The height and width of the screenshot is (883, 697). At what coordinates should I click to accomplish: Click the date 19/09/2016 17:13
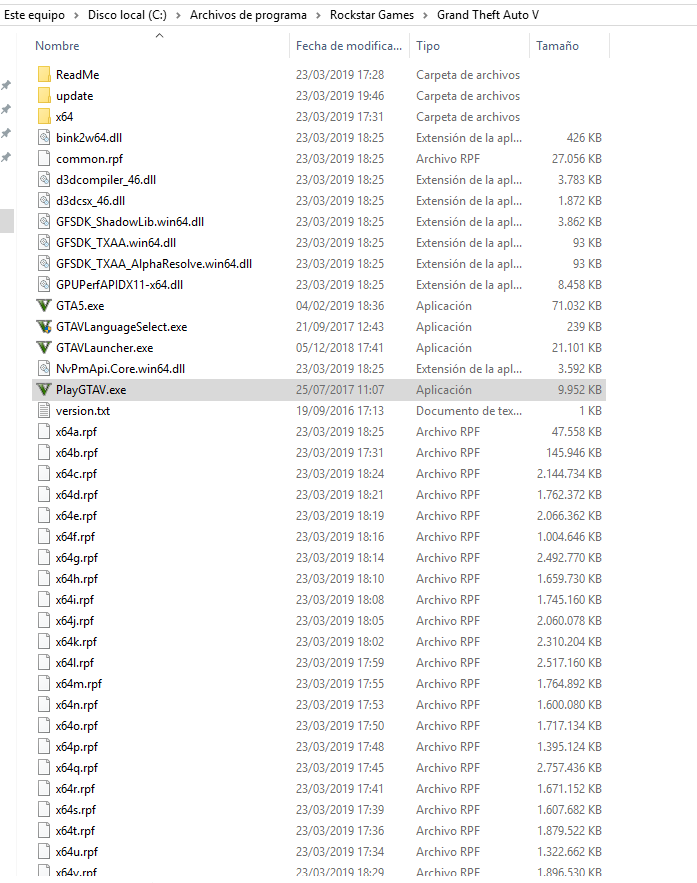(340, 411)
